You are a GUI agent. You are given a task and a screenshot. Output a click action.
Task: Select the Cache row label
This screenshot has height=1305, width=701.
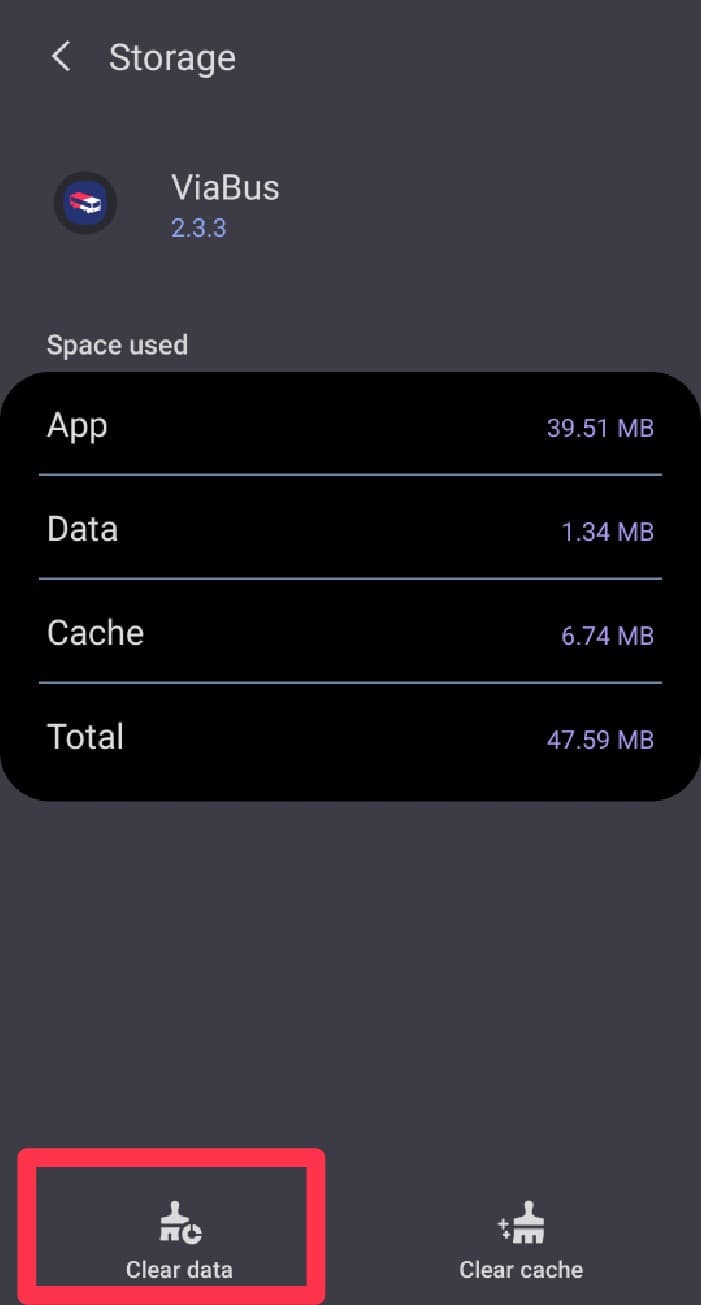tap(95, 632)
